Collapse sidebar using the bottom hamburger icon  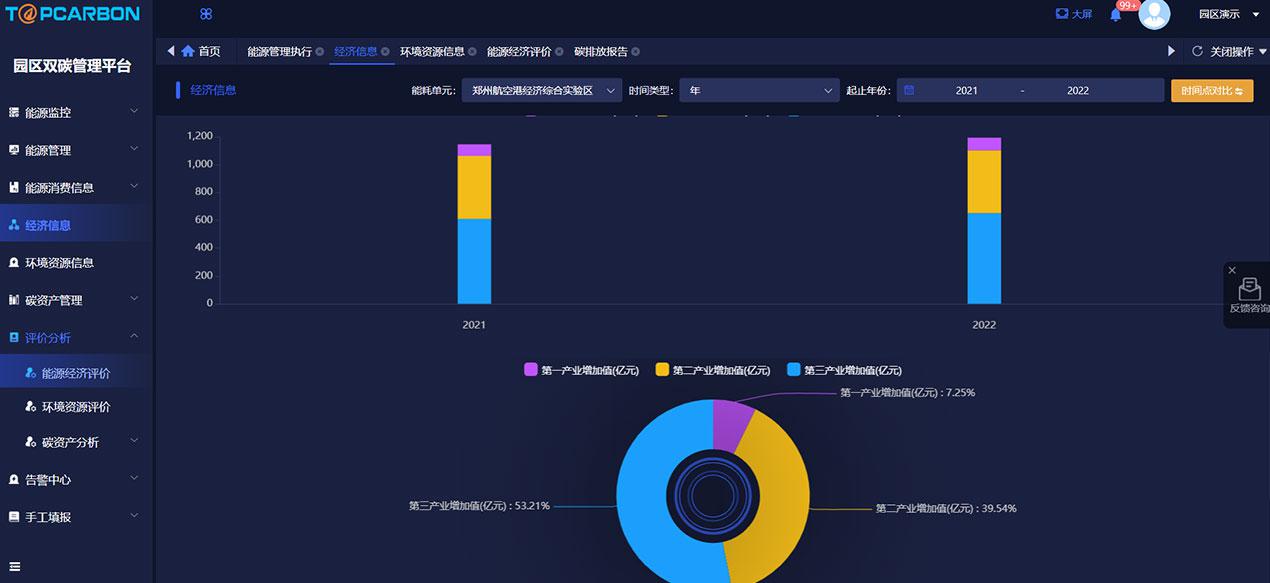click(14, 566)
